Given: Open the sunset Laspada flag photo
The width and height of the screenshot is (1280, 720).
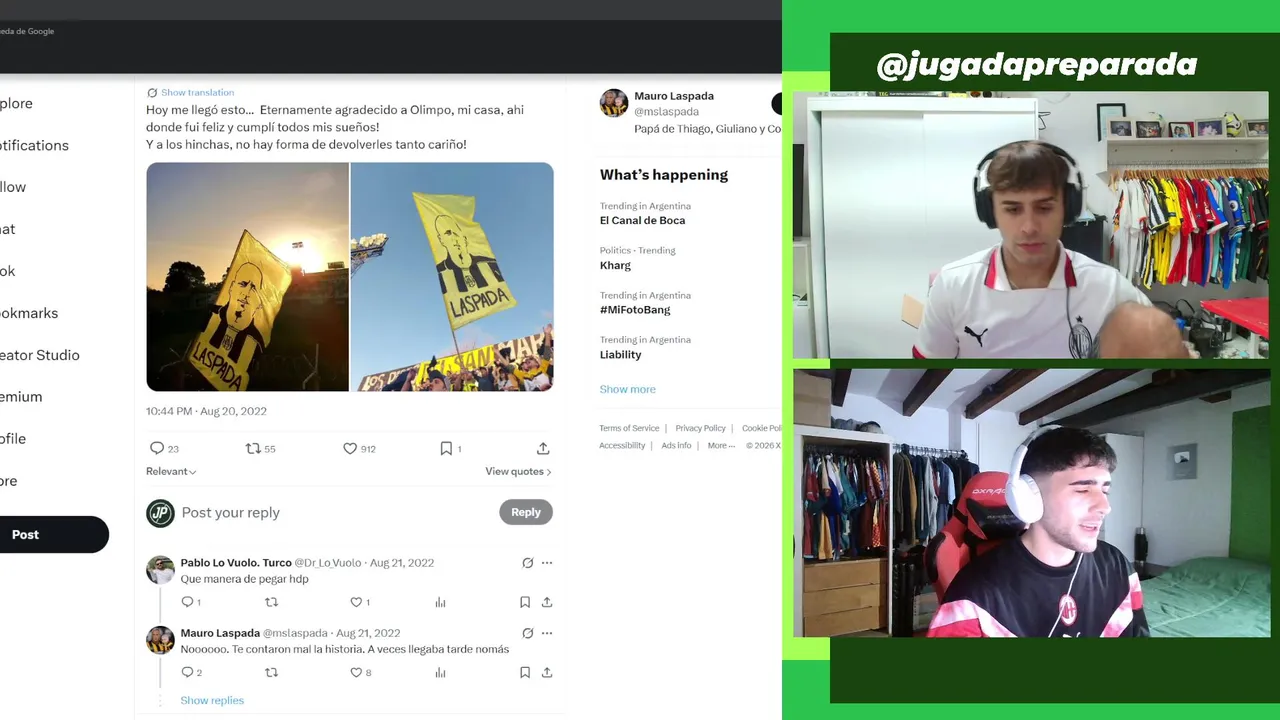Looking at the screenshot, I should pos(248,277).
